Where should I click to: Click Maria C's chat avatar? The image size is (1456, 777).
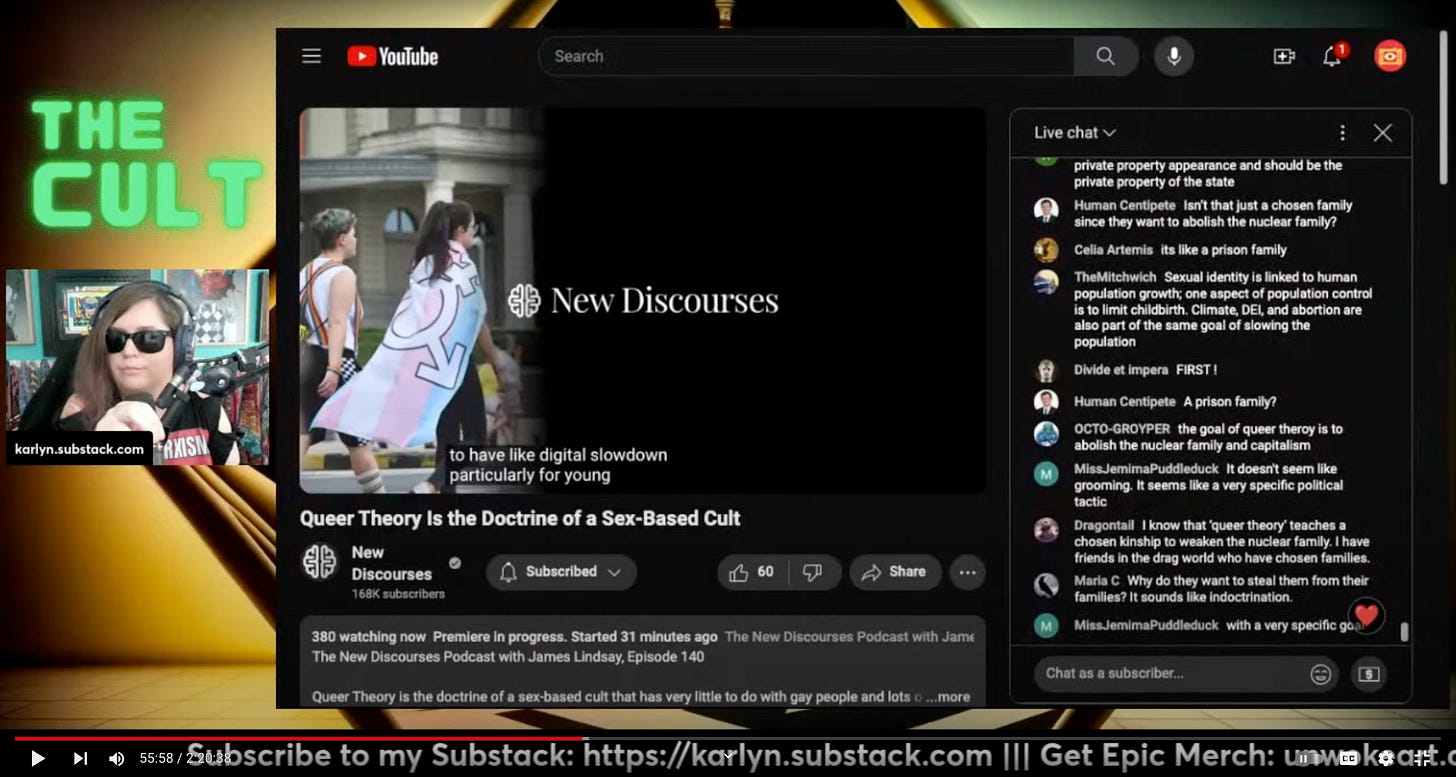pos(1046,585)
